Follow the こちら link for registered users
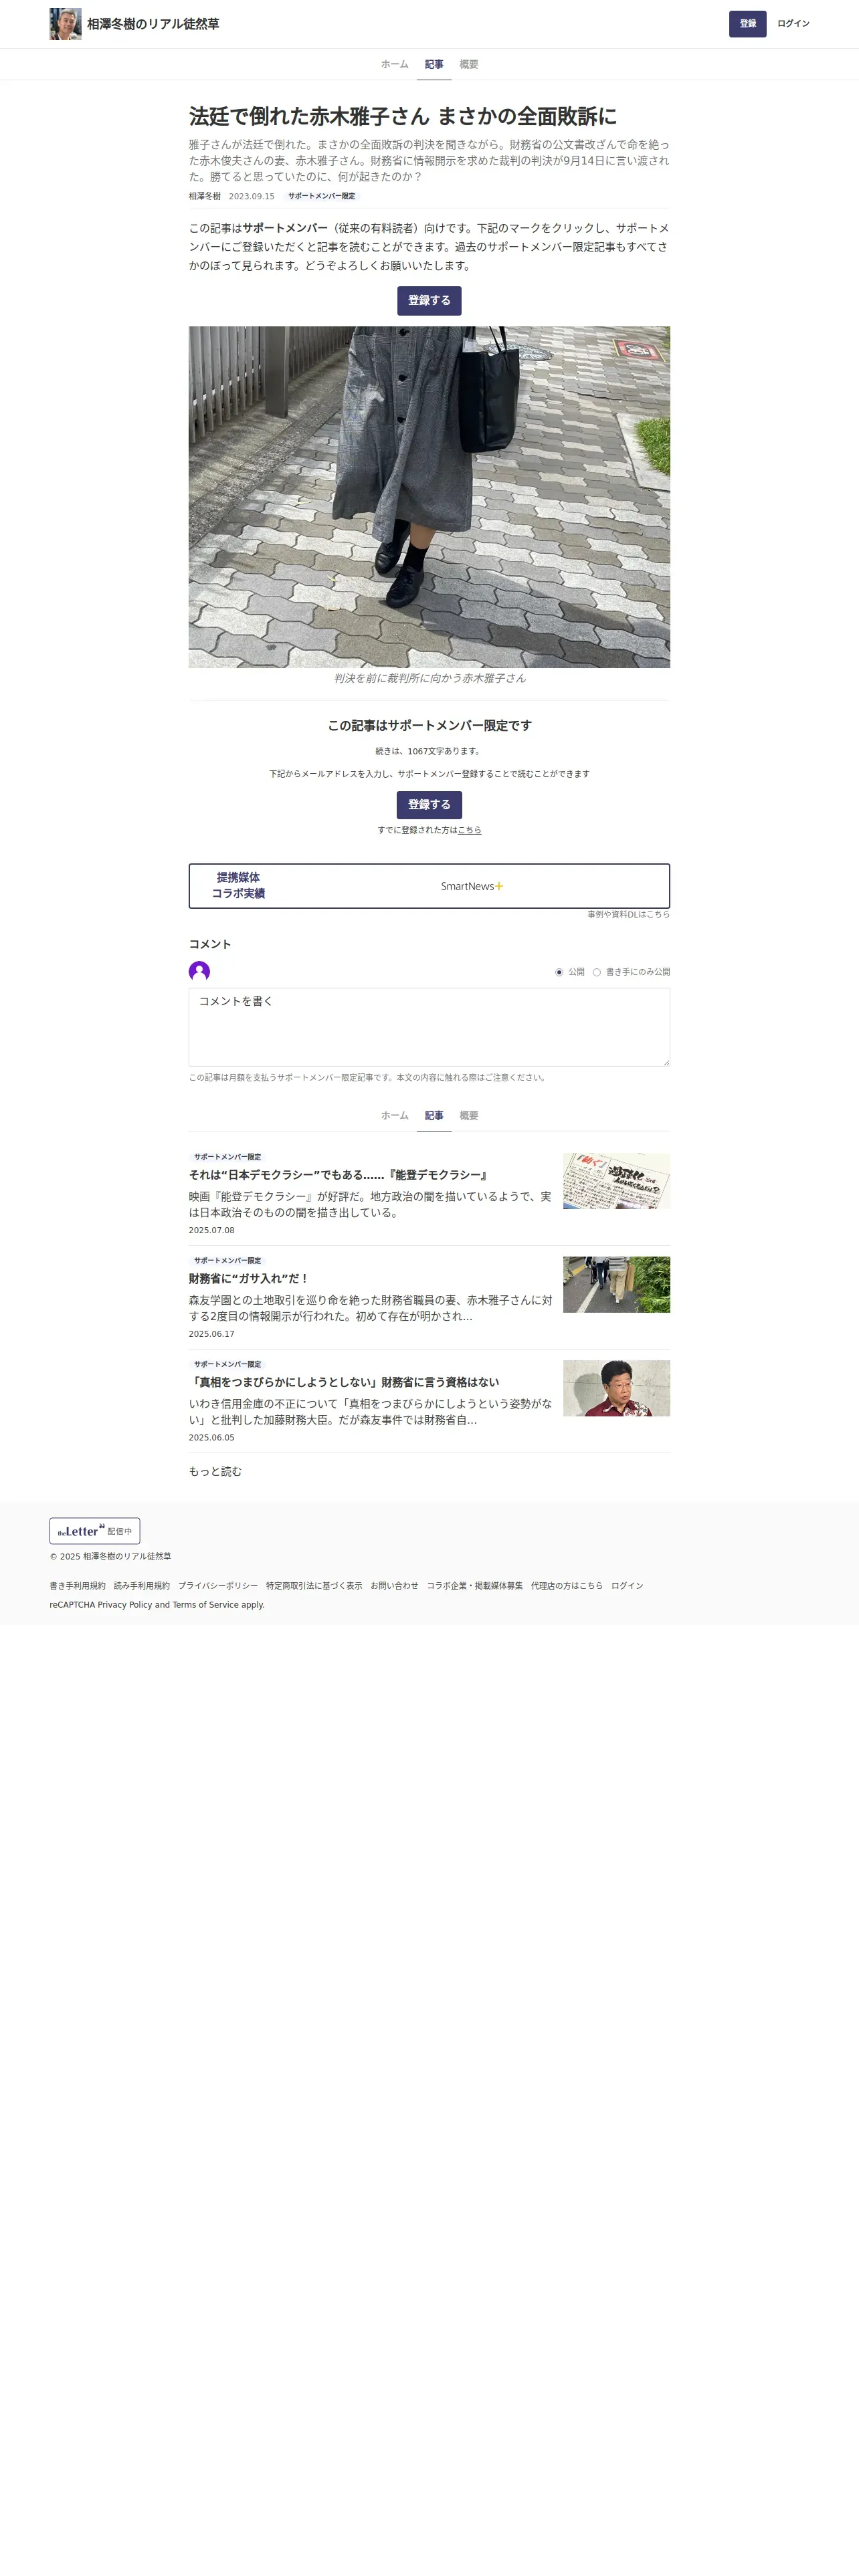859x2576 pixels. 469,830
